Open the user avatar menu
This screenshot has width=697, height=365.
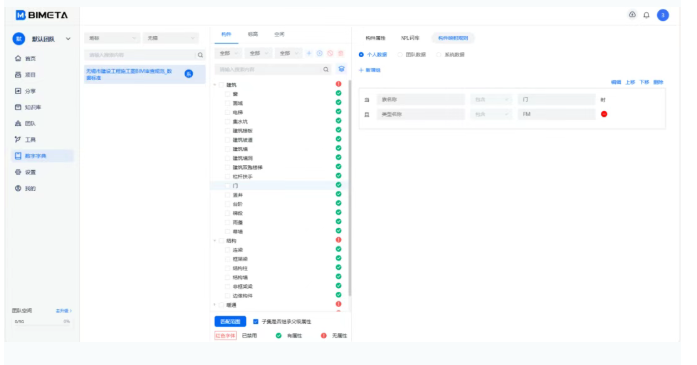click(x=663, y=15)
